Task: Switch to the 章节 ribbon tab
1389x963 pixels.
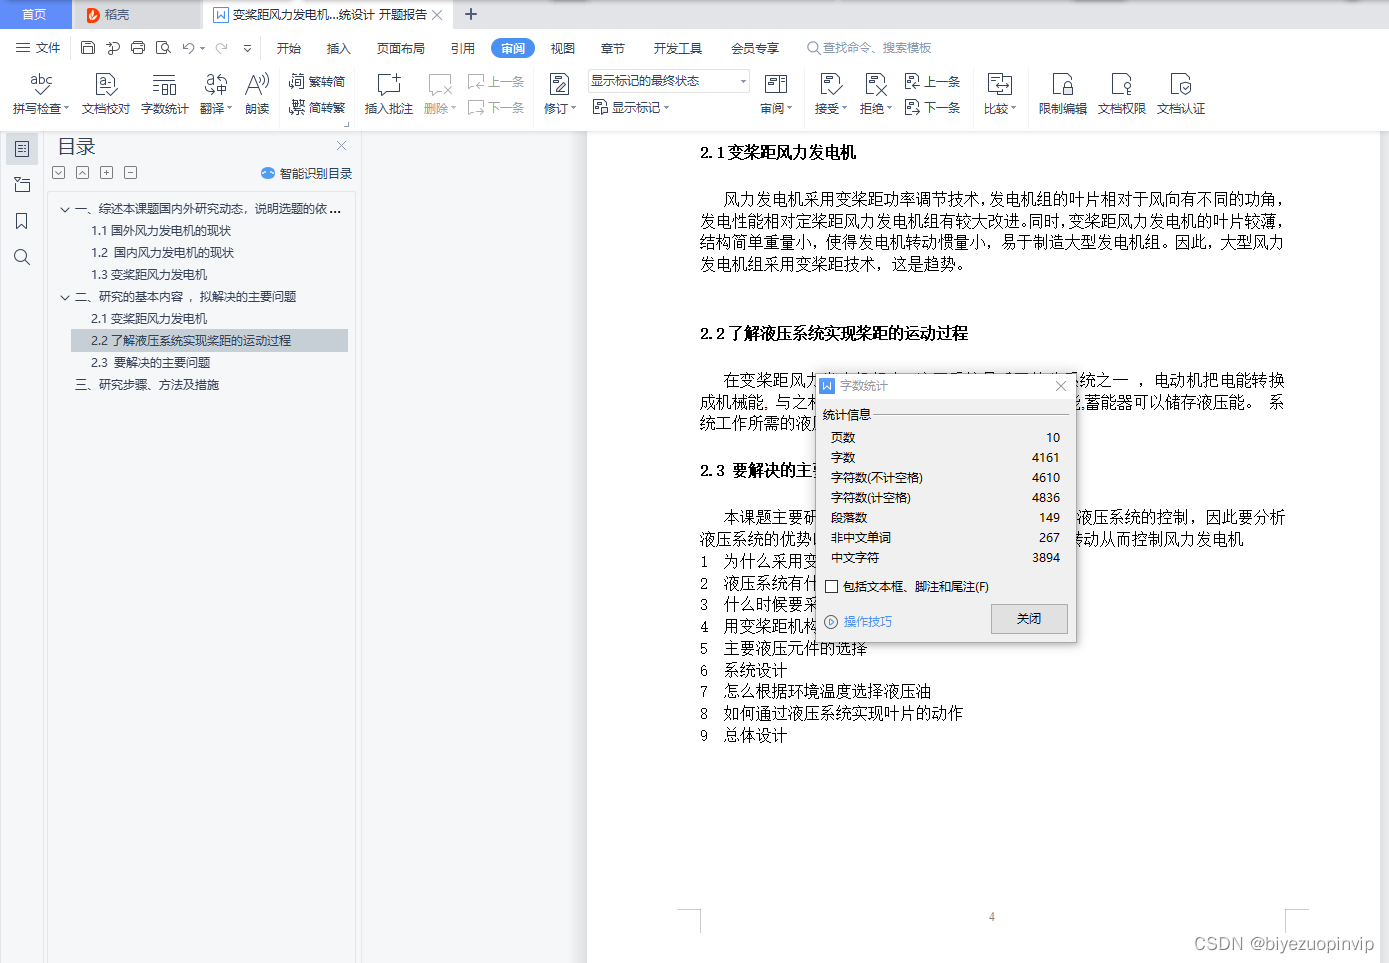Action: coord(613,48)
